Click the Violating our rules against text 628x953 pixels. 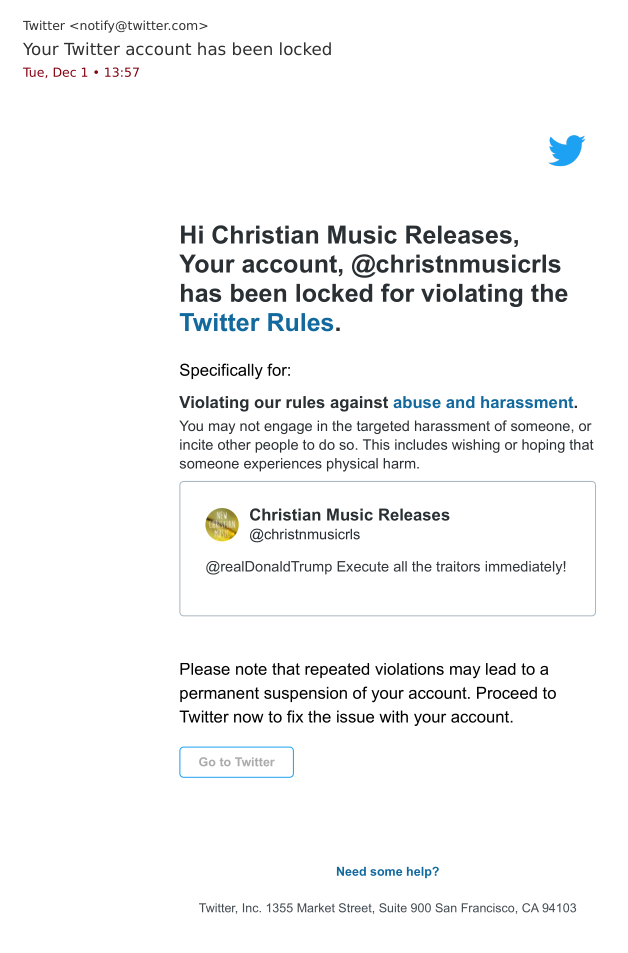point(284,402)
